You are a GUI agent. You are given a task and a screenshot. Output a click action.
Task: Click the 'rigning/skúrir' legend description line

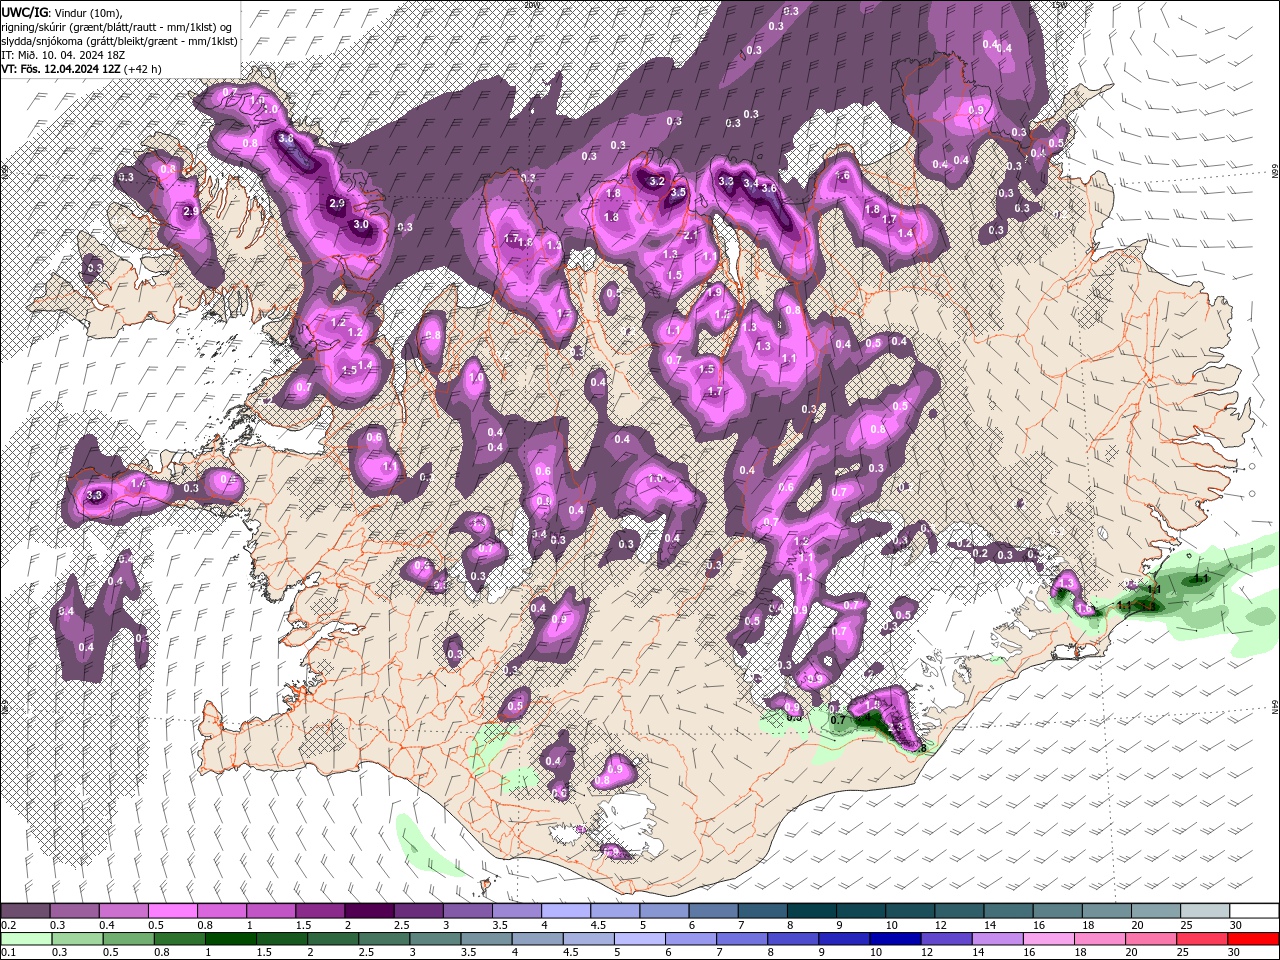pyautogui.click(x=117, y=27)
